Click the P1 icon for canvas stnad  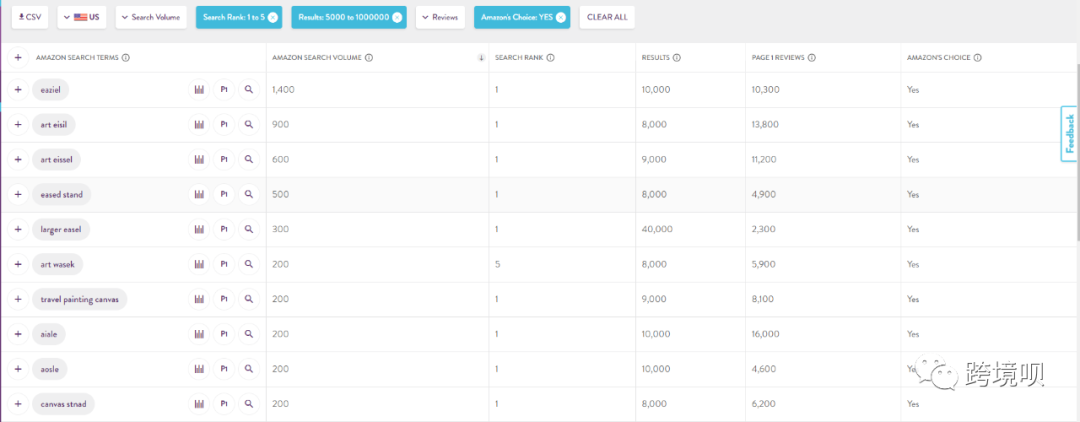tap(224, 404)
